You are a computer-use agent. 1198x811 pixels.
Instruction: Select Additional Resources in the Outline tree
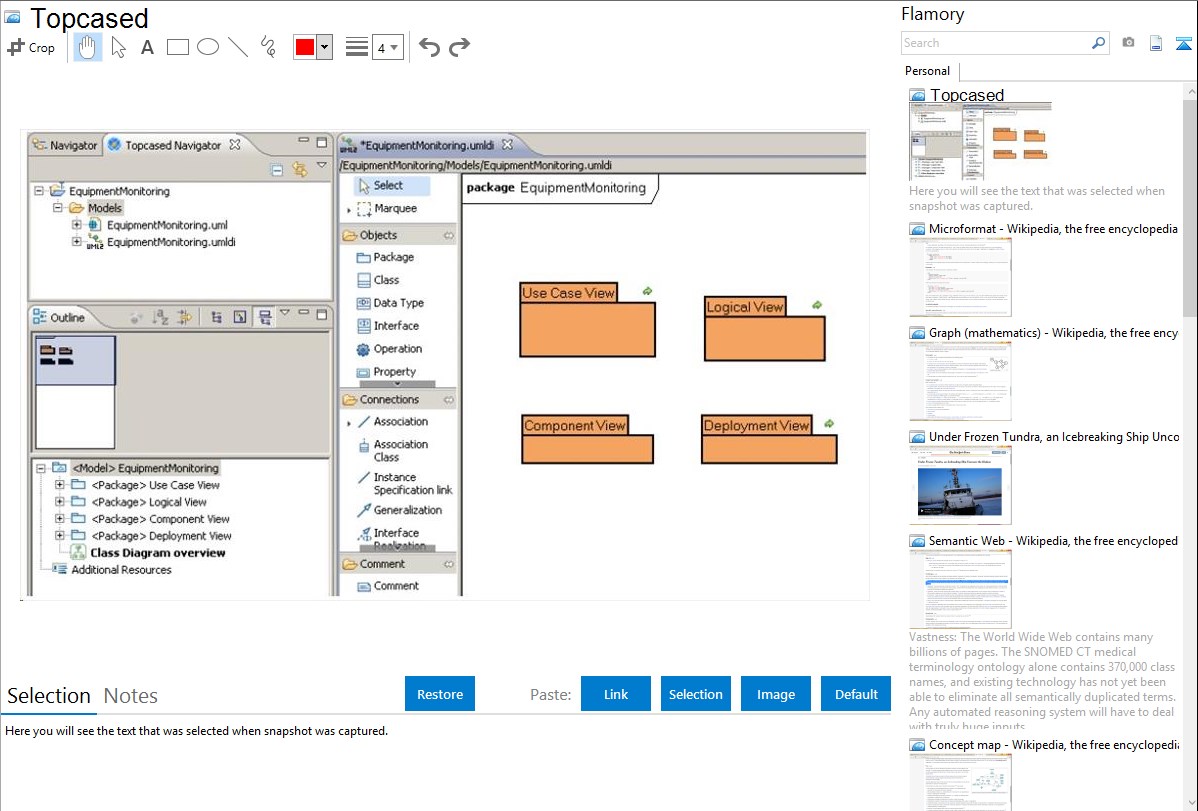(x=121, y=569)
